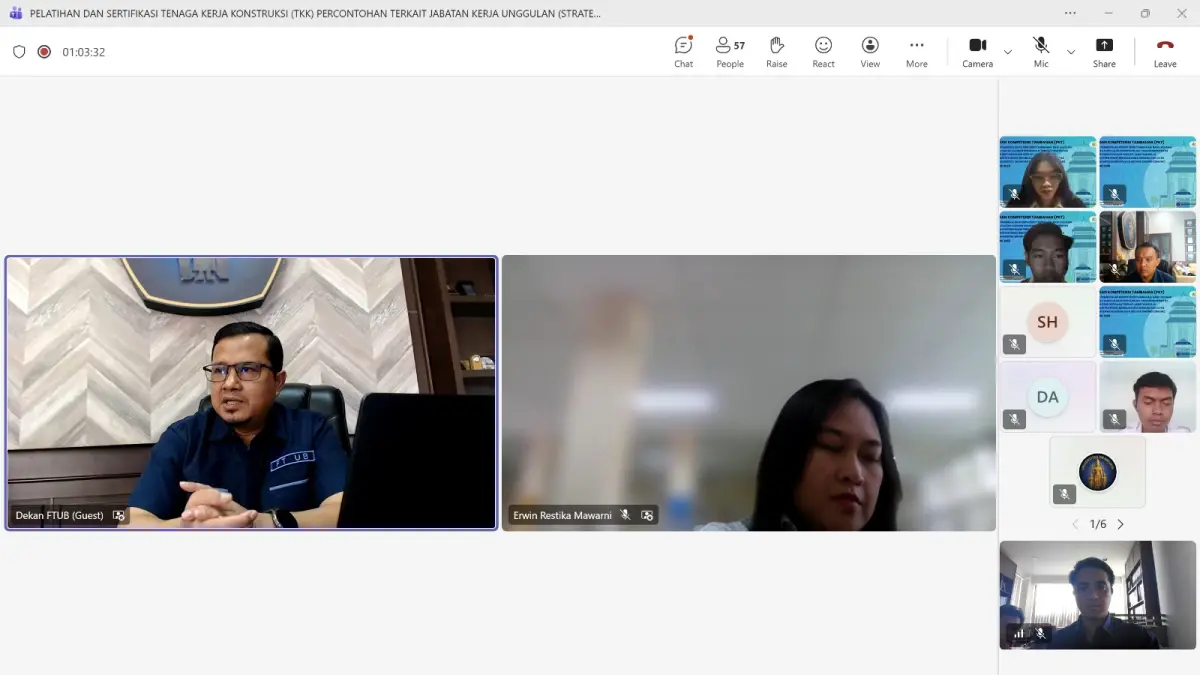Open the Chat panel

(x=683, y=52)
